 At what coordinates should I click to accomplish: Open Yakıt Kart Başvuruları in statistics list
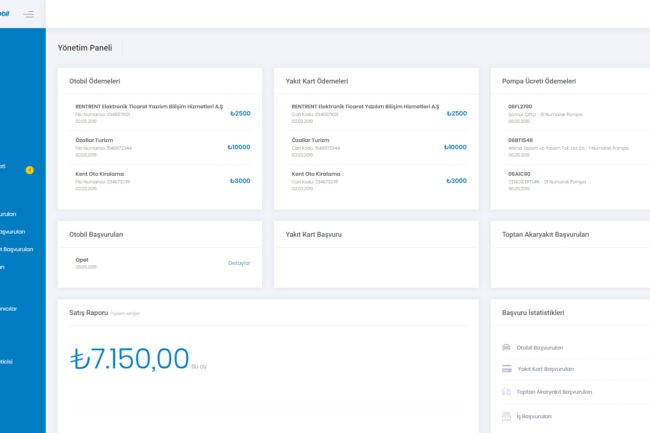(x=545, y=369)
